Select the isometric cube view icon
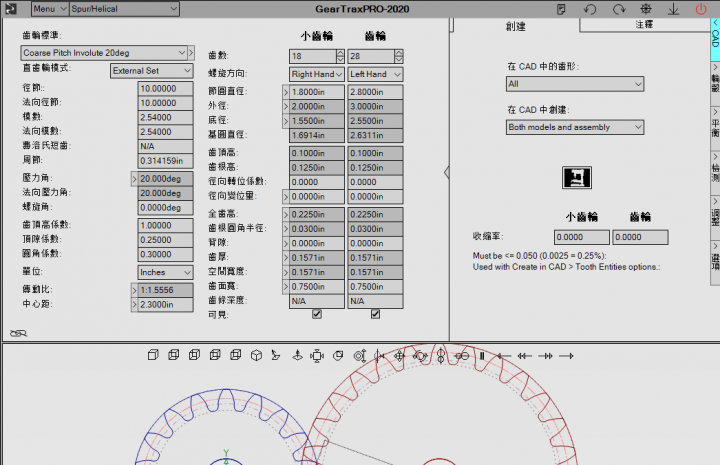720x465 pixels. tap(256, 355)
